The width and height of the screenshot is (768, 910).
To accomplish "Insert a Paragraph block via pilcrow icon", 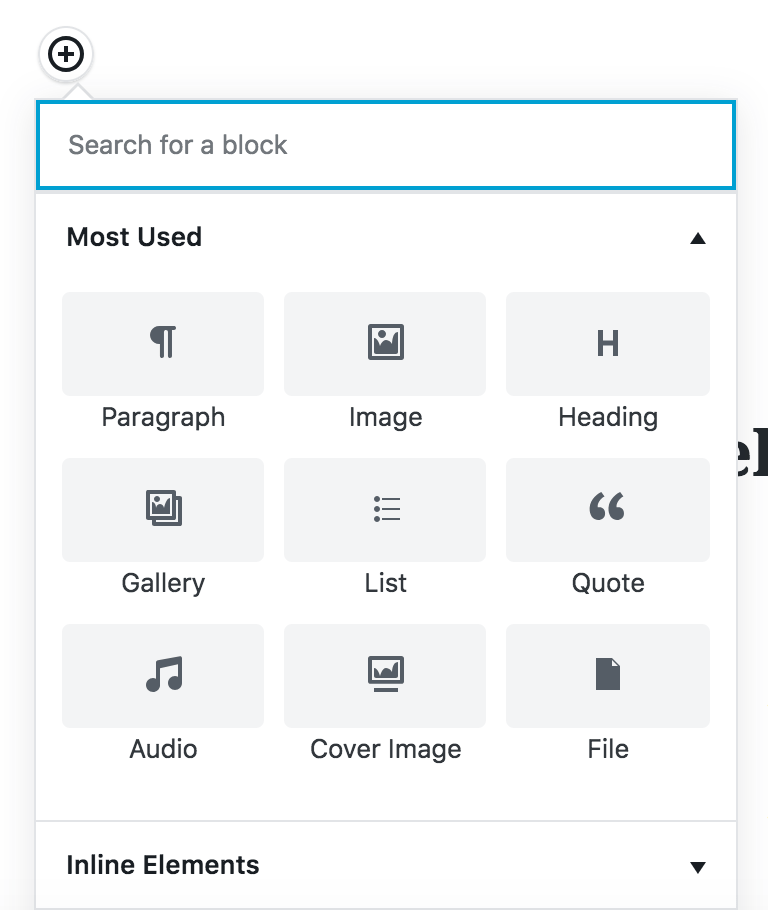I will 163,343.
